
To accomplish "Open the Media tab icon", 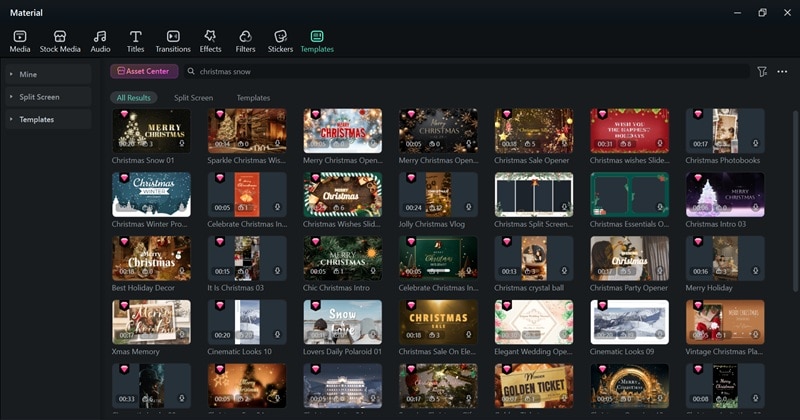I will (20, 36).
